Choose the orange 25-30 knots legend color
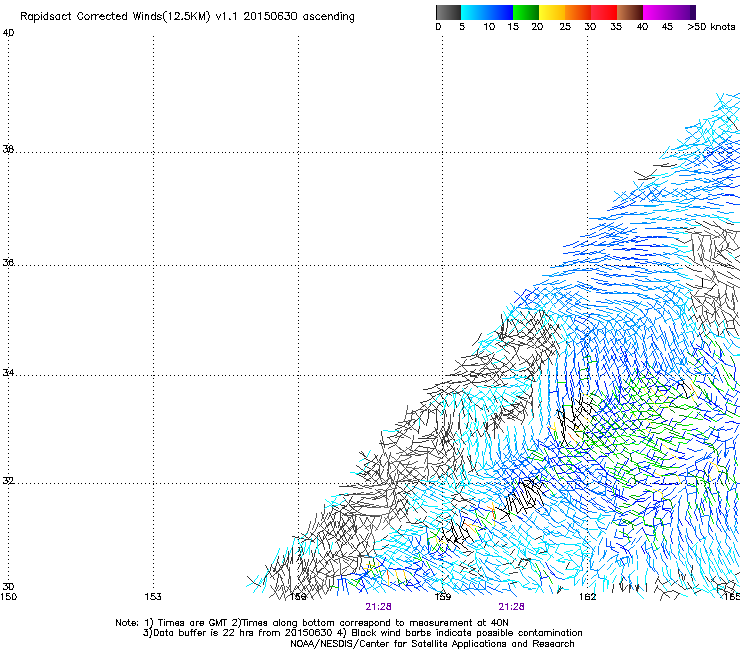This screenshot has width=740, height=650. pyautogui.click(x=578, y=12)
